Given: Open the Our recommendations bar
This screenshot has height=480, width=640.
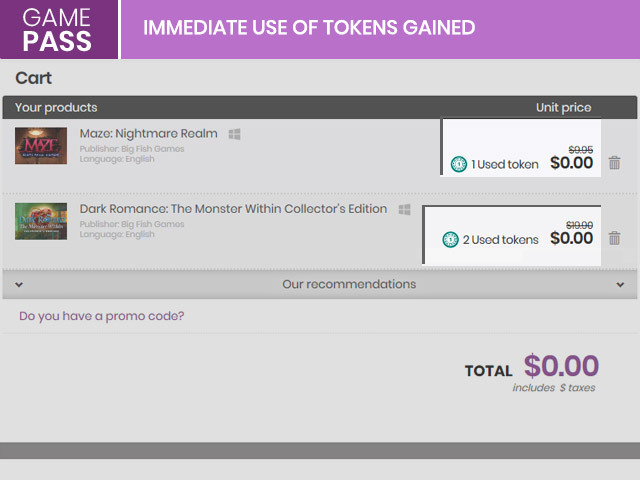Looking at the screenshot, I should click(320, 284).
